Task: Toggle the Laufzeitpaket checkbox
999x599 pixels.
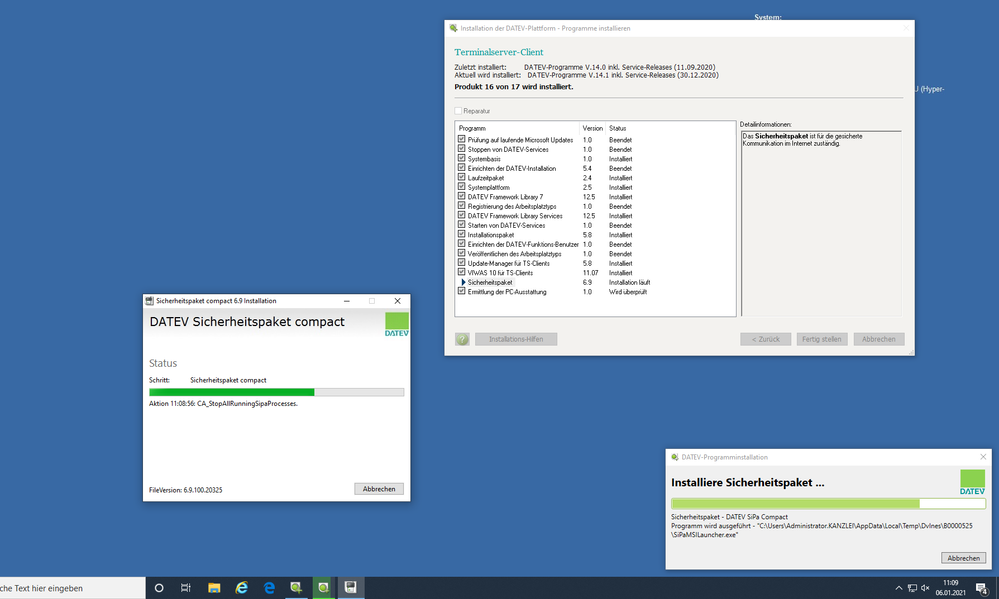Action: coord(461,178)
